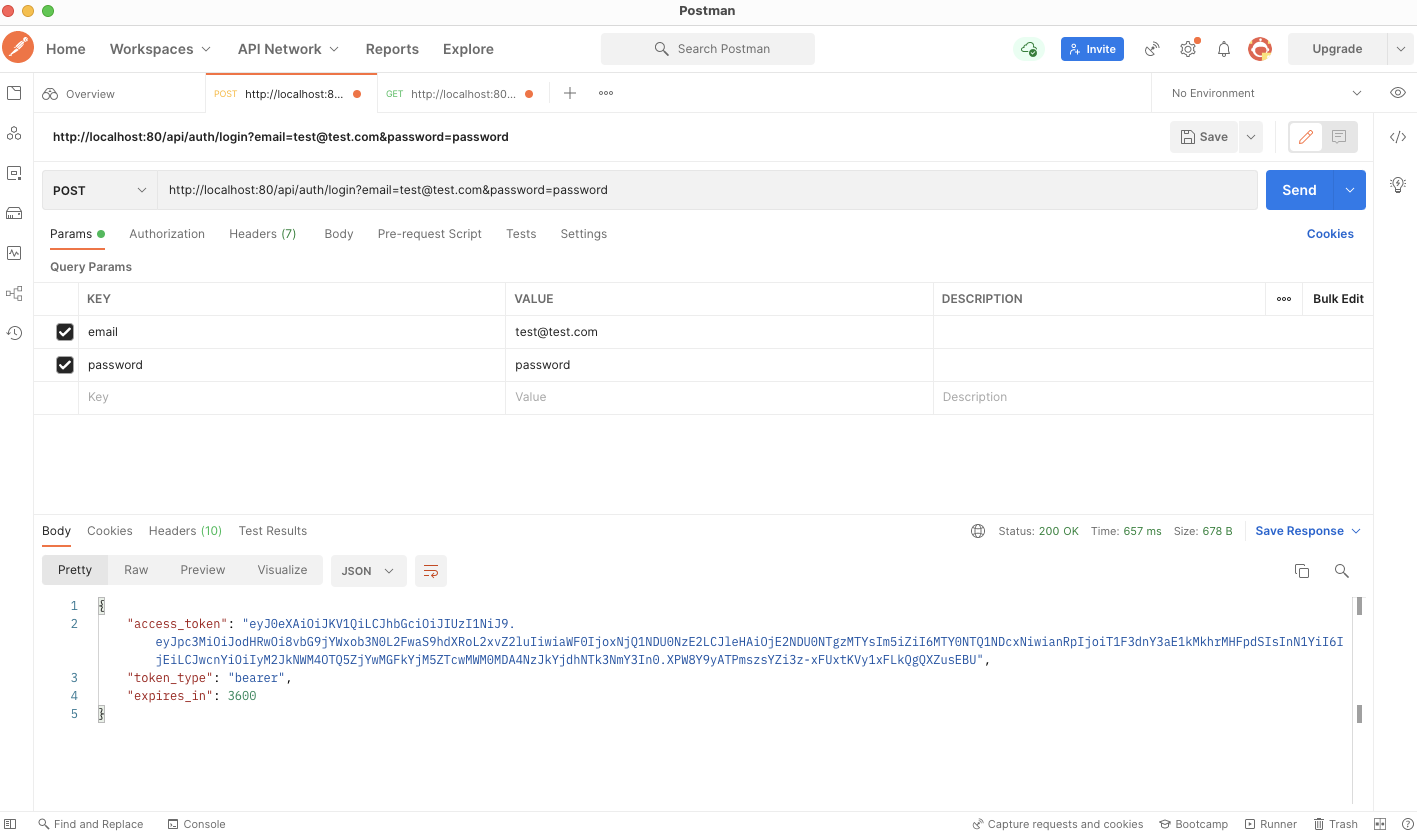Open response Test Results tab

pos(273,531)
